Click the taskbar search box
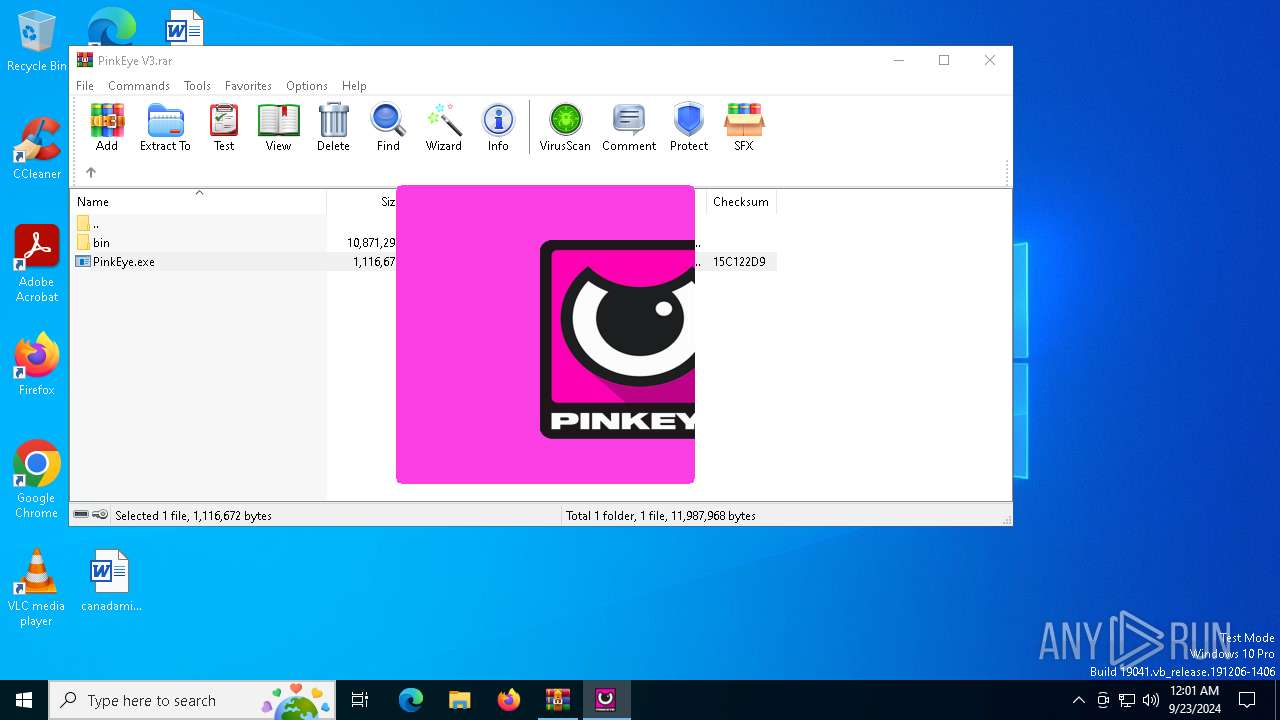Image resolution: width=1280 pixels, height=720 pixels. pos(192,700)
